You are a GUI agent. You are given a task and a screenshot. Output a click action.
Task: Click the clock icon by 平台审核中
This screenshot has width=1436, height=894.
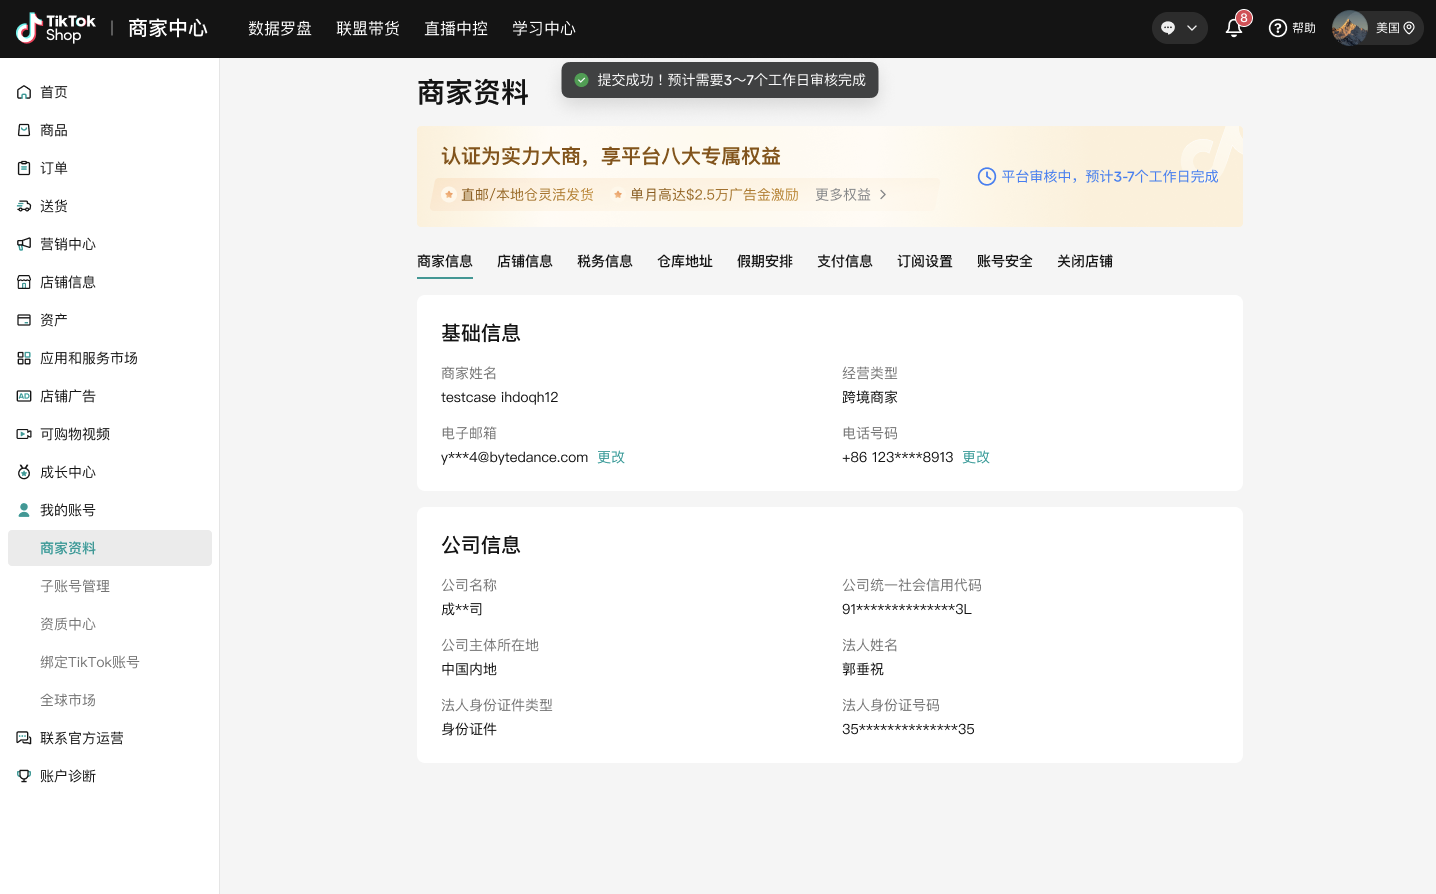pos(987,176)
